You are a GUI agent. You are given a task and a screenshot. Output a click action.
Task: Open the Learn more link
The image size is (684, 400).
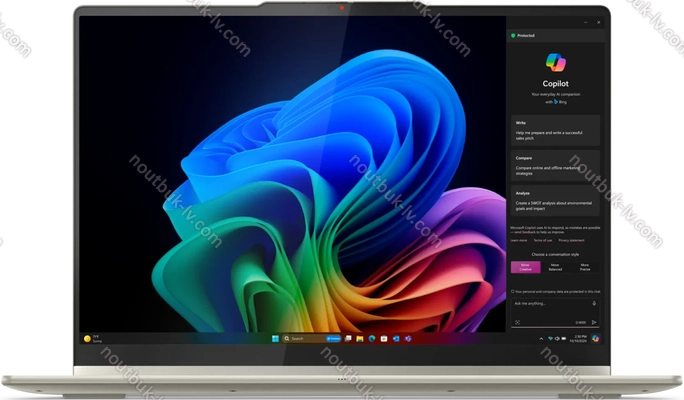(x=518, y=241)
